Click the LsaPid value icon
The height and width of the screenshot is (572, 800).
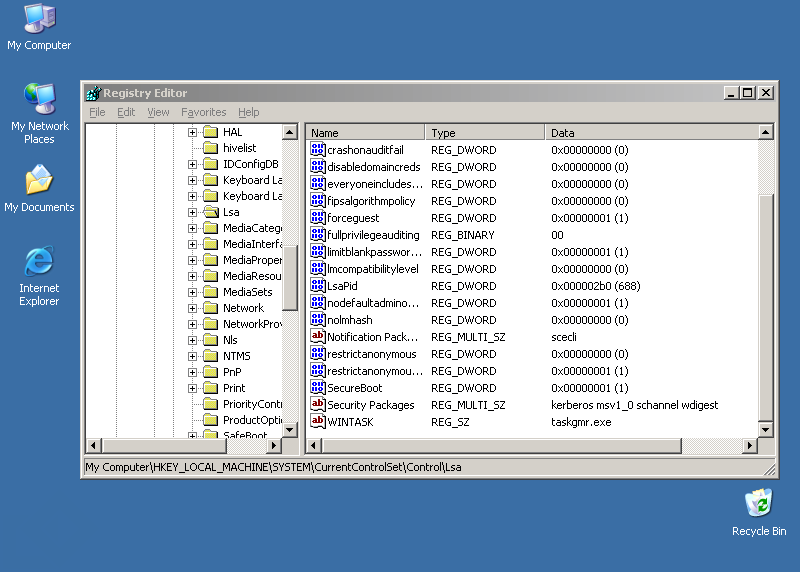pos(317,286)
